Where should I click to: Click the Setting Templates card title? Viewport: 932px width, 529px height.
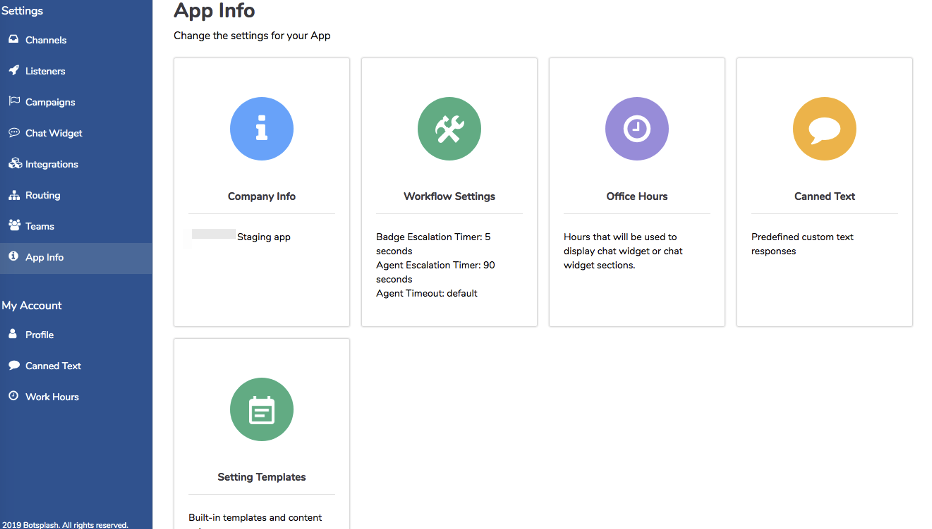coord(262,477)
